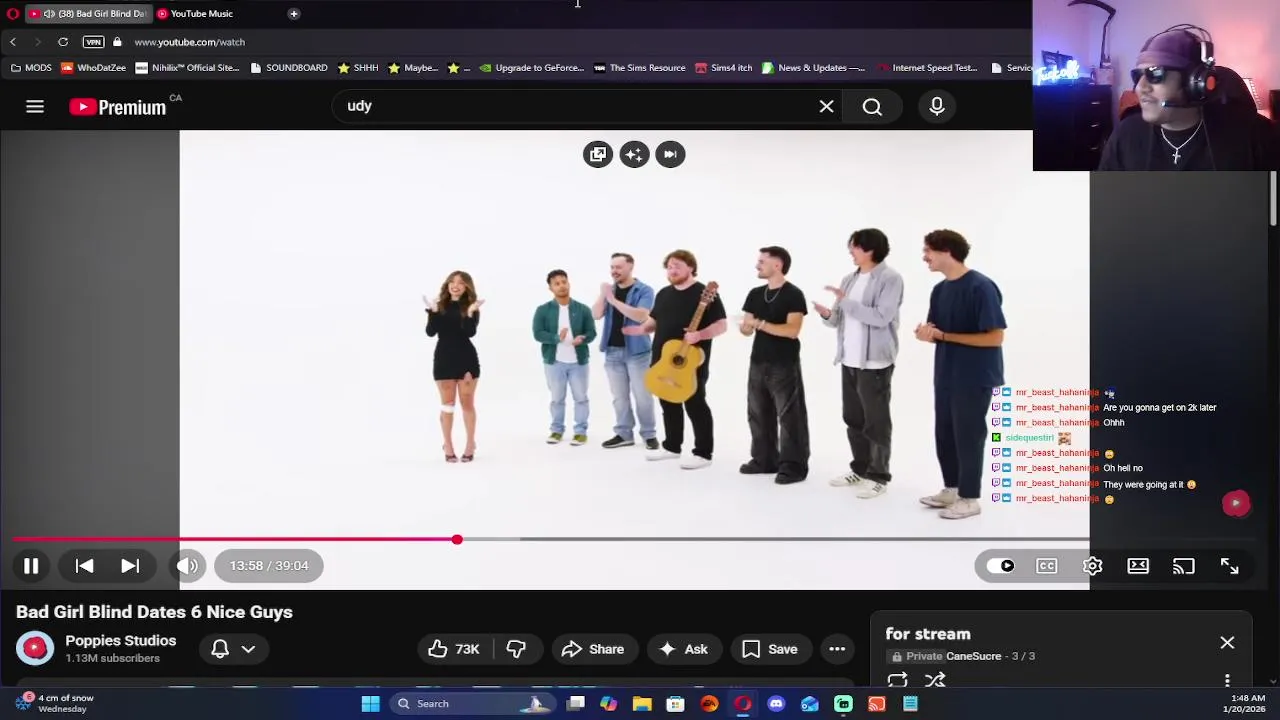The image size is (1280, 720).
Task: Click the magnifier search button
Action: 872,106
